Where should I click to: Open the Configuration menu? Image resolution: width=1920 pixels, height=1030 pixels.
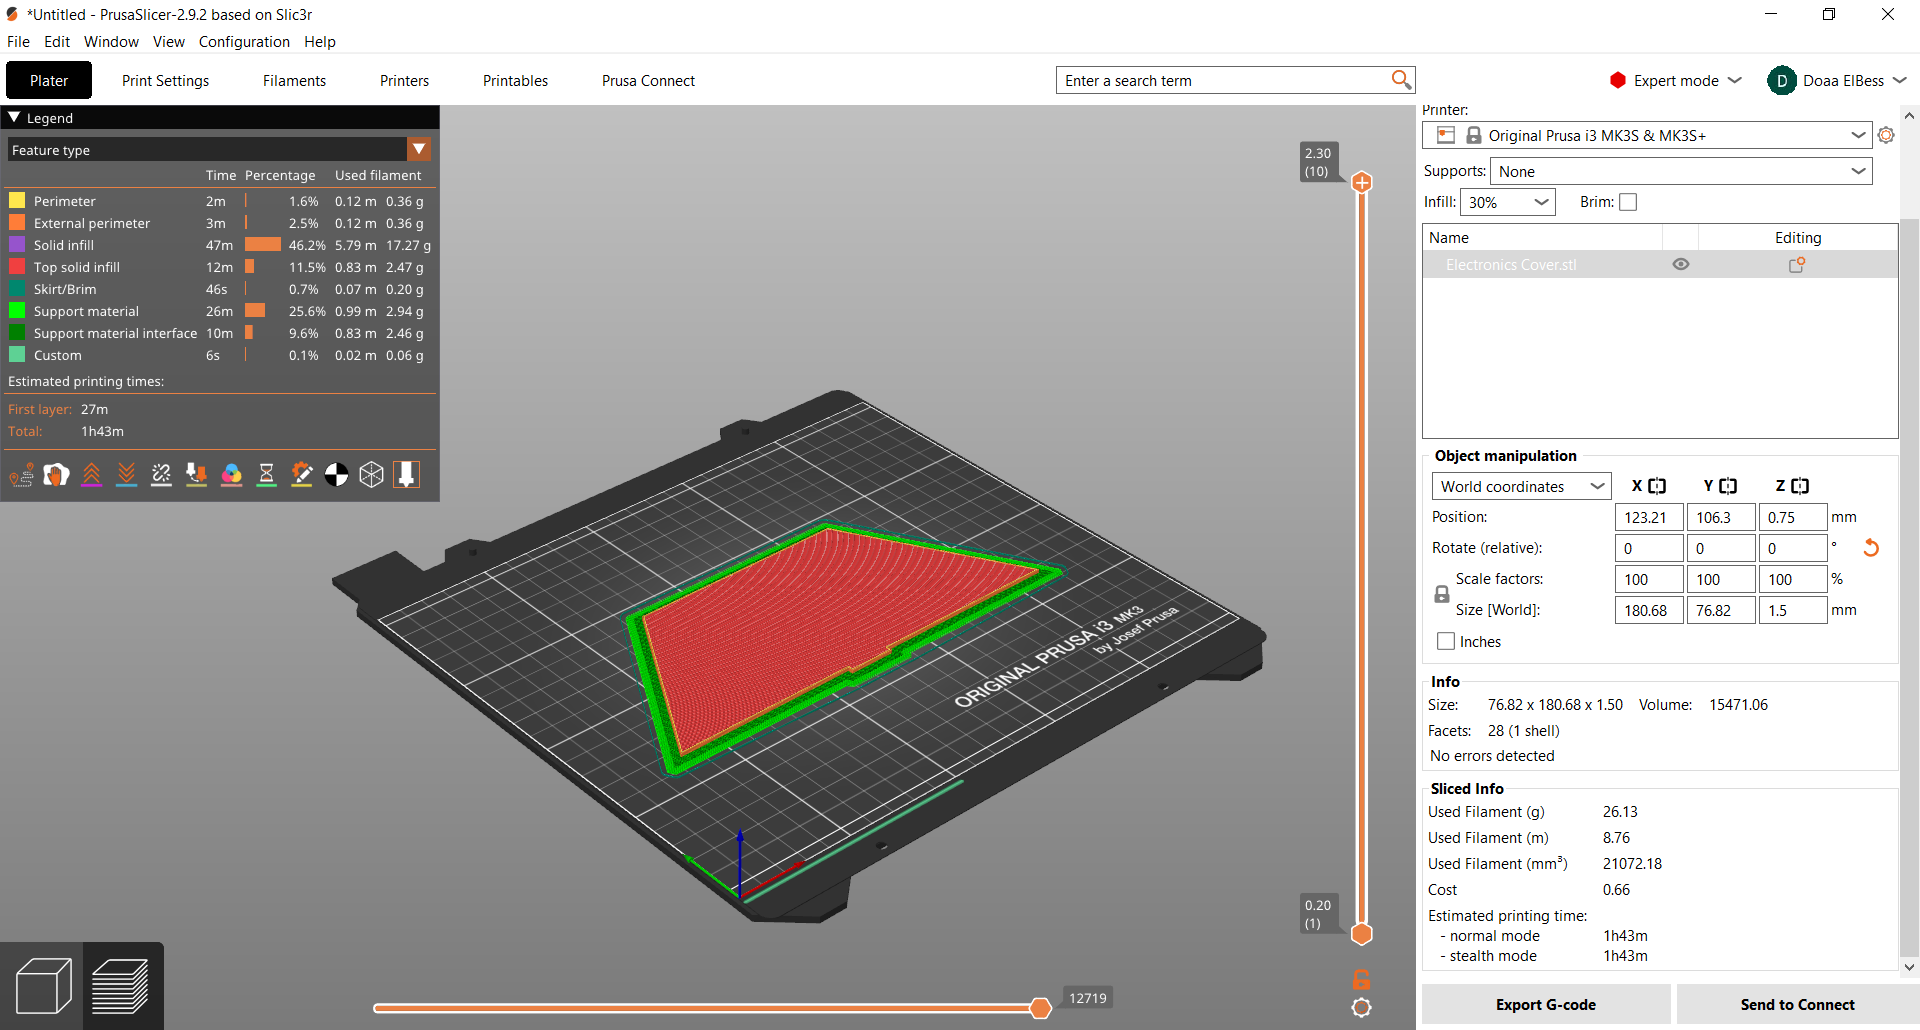244,41
